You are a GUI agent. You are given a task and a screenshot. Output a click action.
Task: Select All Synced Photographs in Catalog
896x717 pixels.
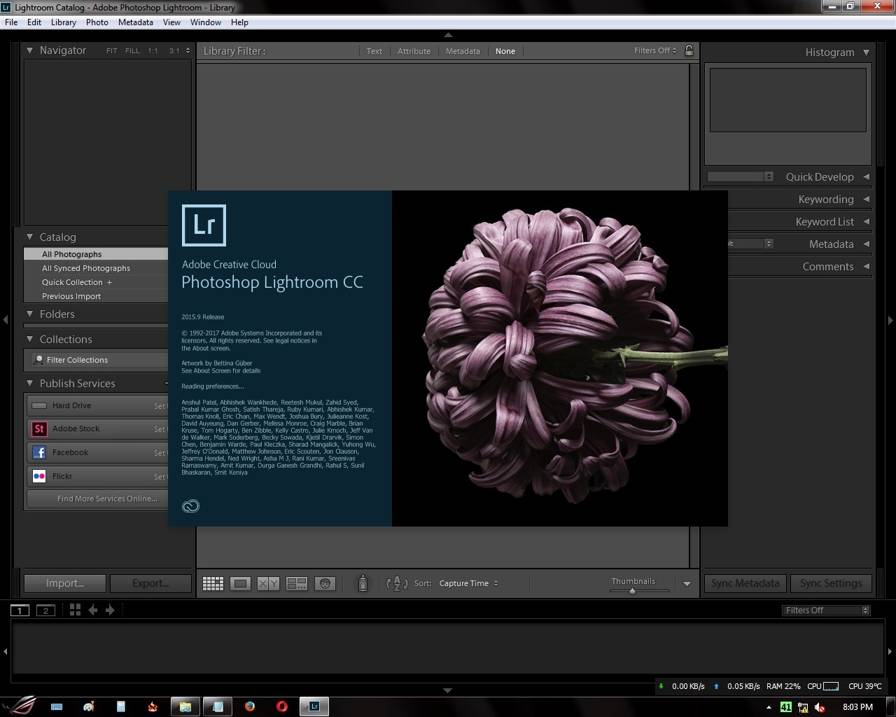[86, 268]
